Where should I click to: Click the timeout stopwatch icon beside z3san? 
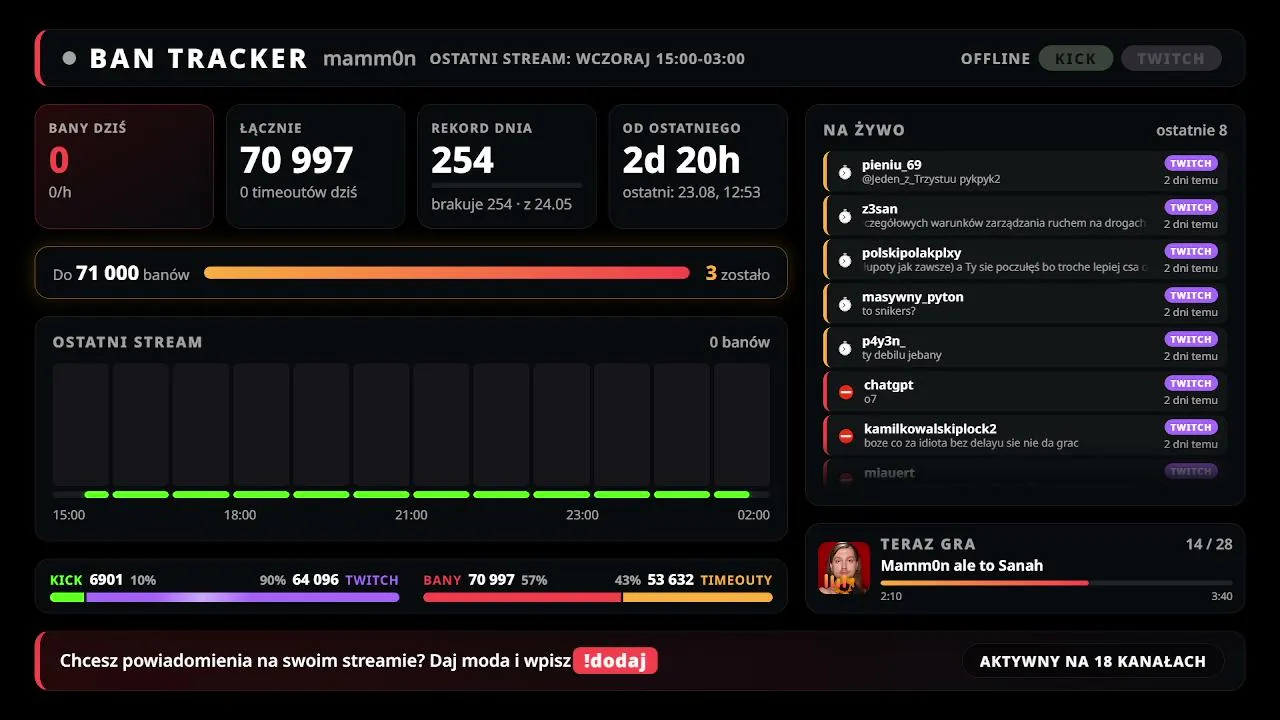click(845, 216)
